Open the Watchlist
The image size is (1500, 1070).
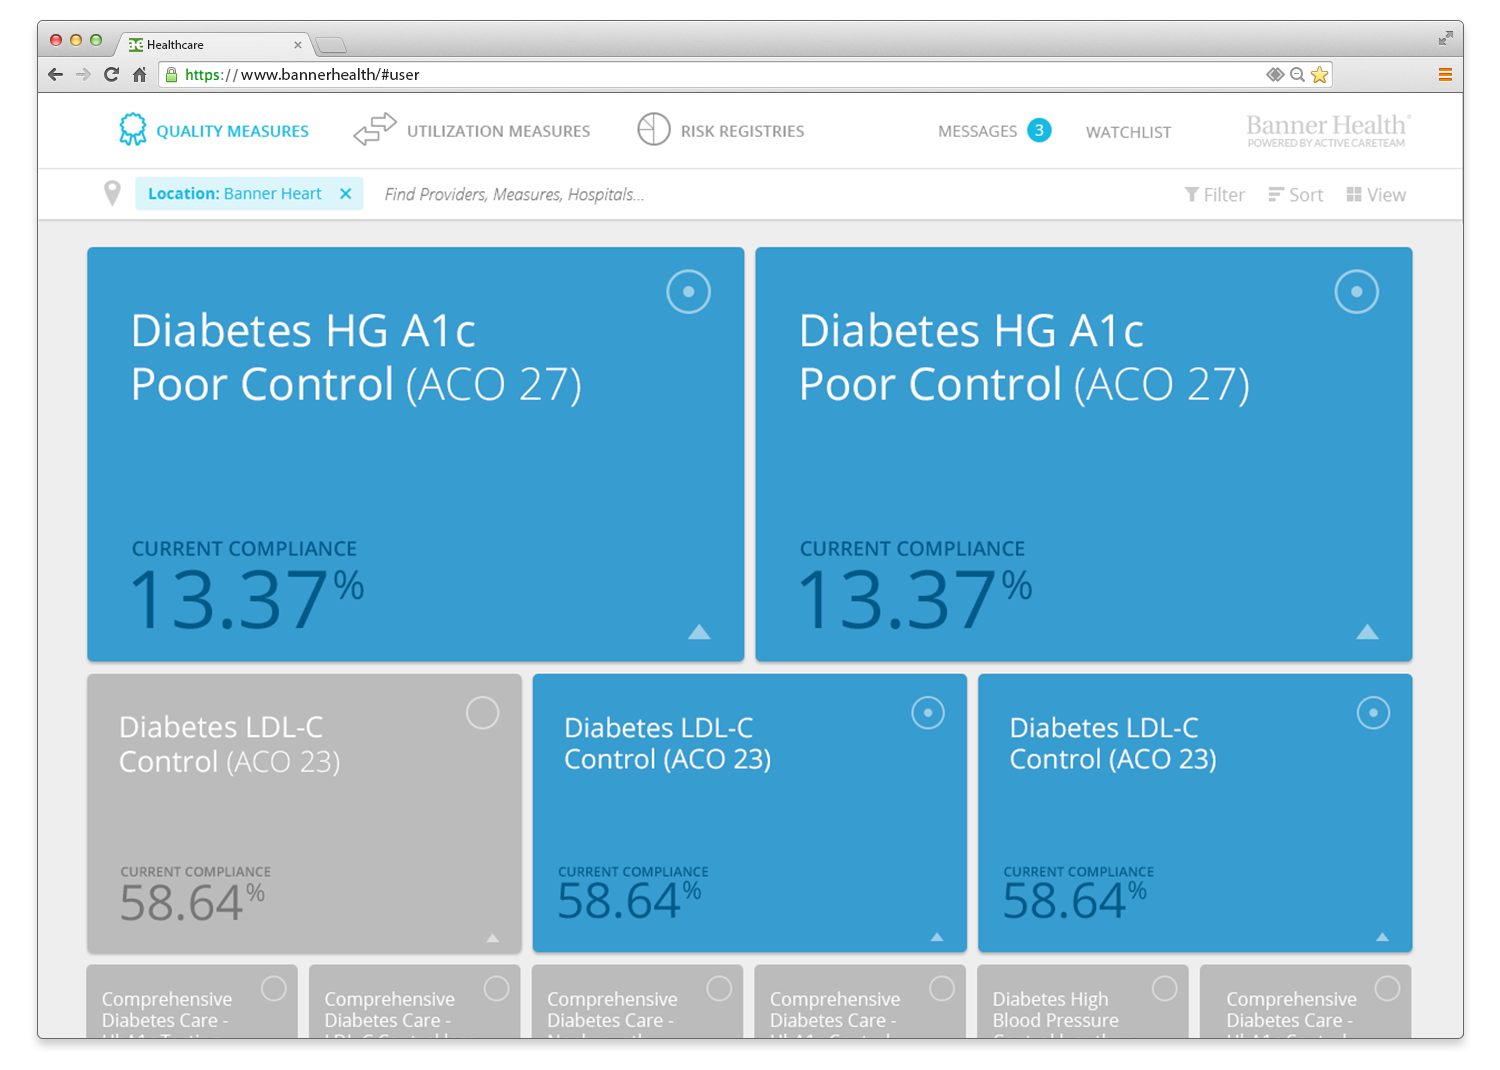(x=1128, y=132)
